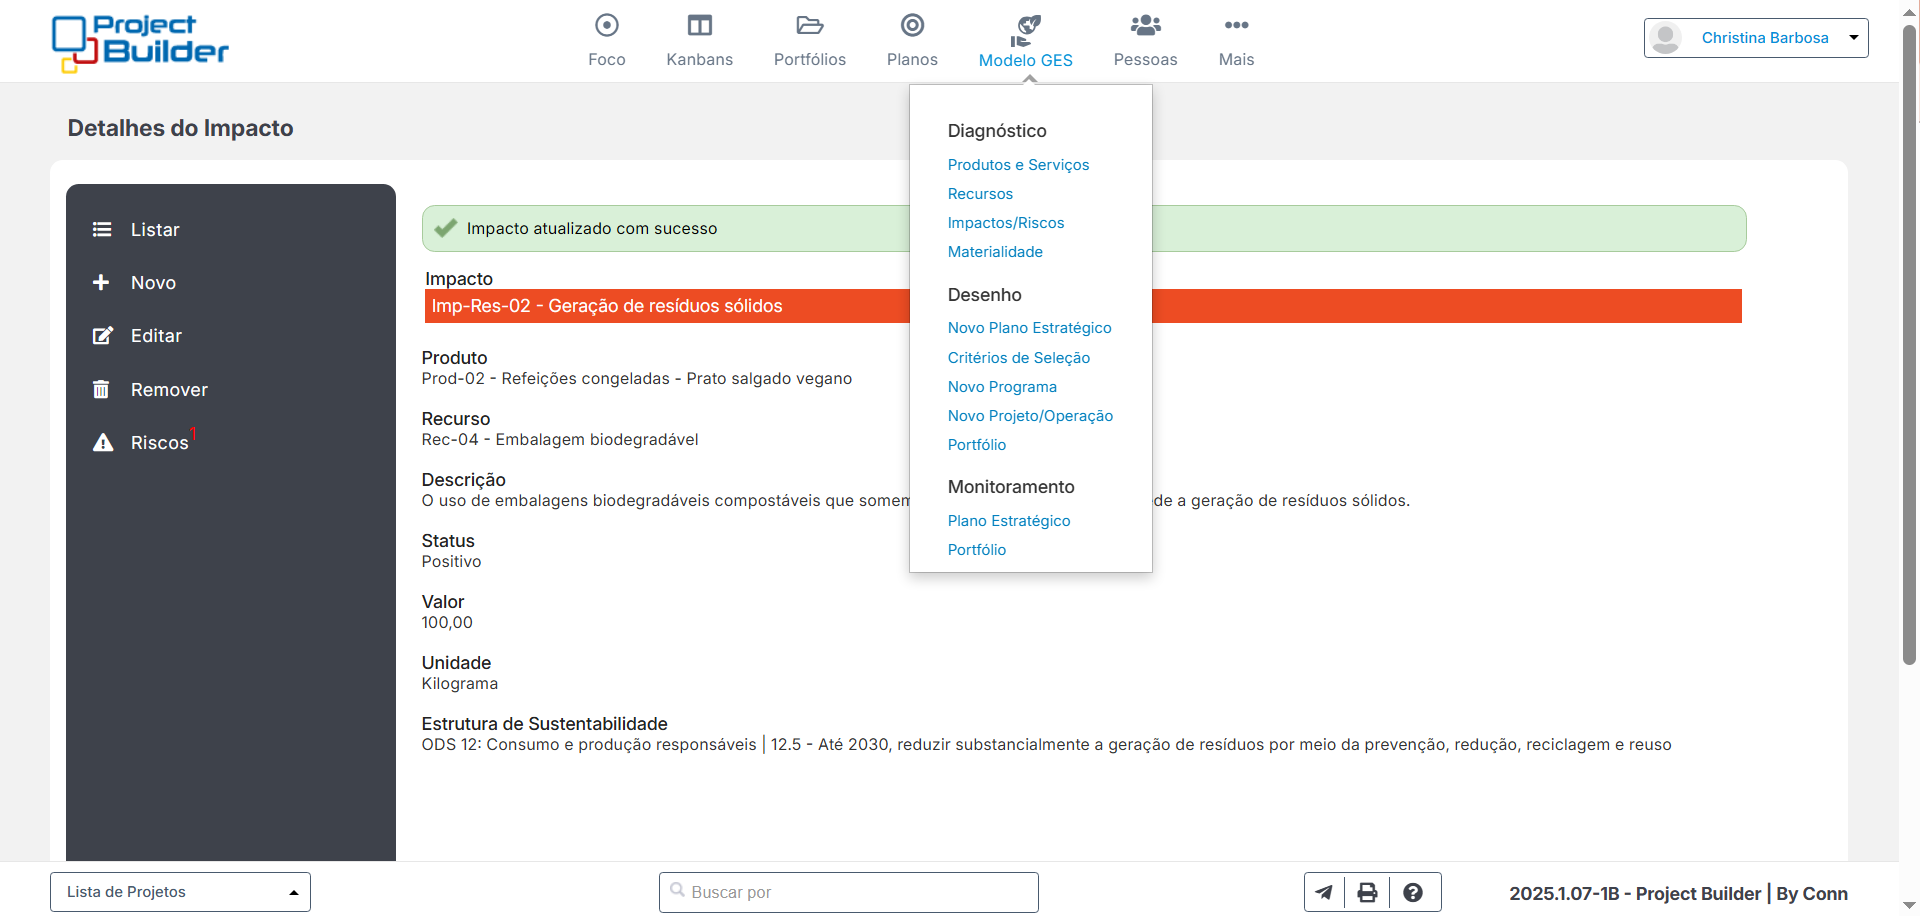
Task: Open the Pessoas people icon
Action: pos(1145,25)
